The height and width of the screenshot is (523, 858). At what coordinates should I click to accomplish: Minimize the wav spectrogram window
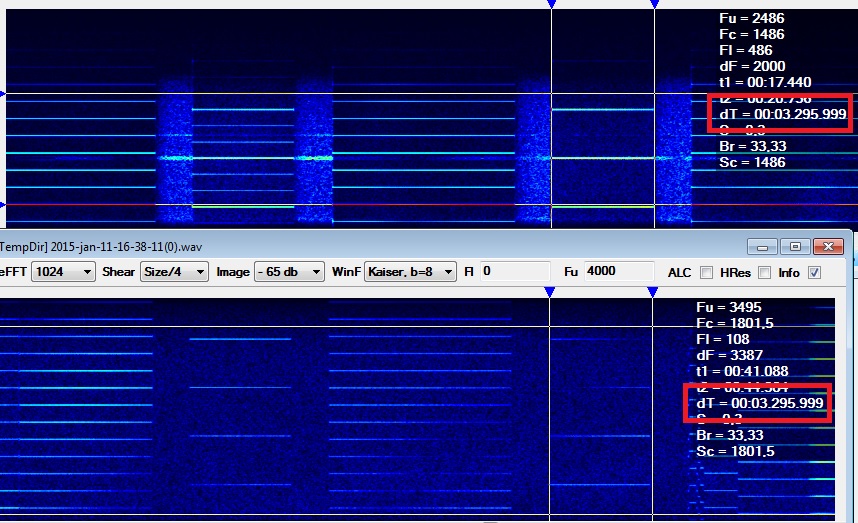pos(765,246)
